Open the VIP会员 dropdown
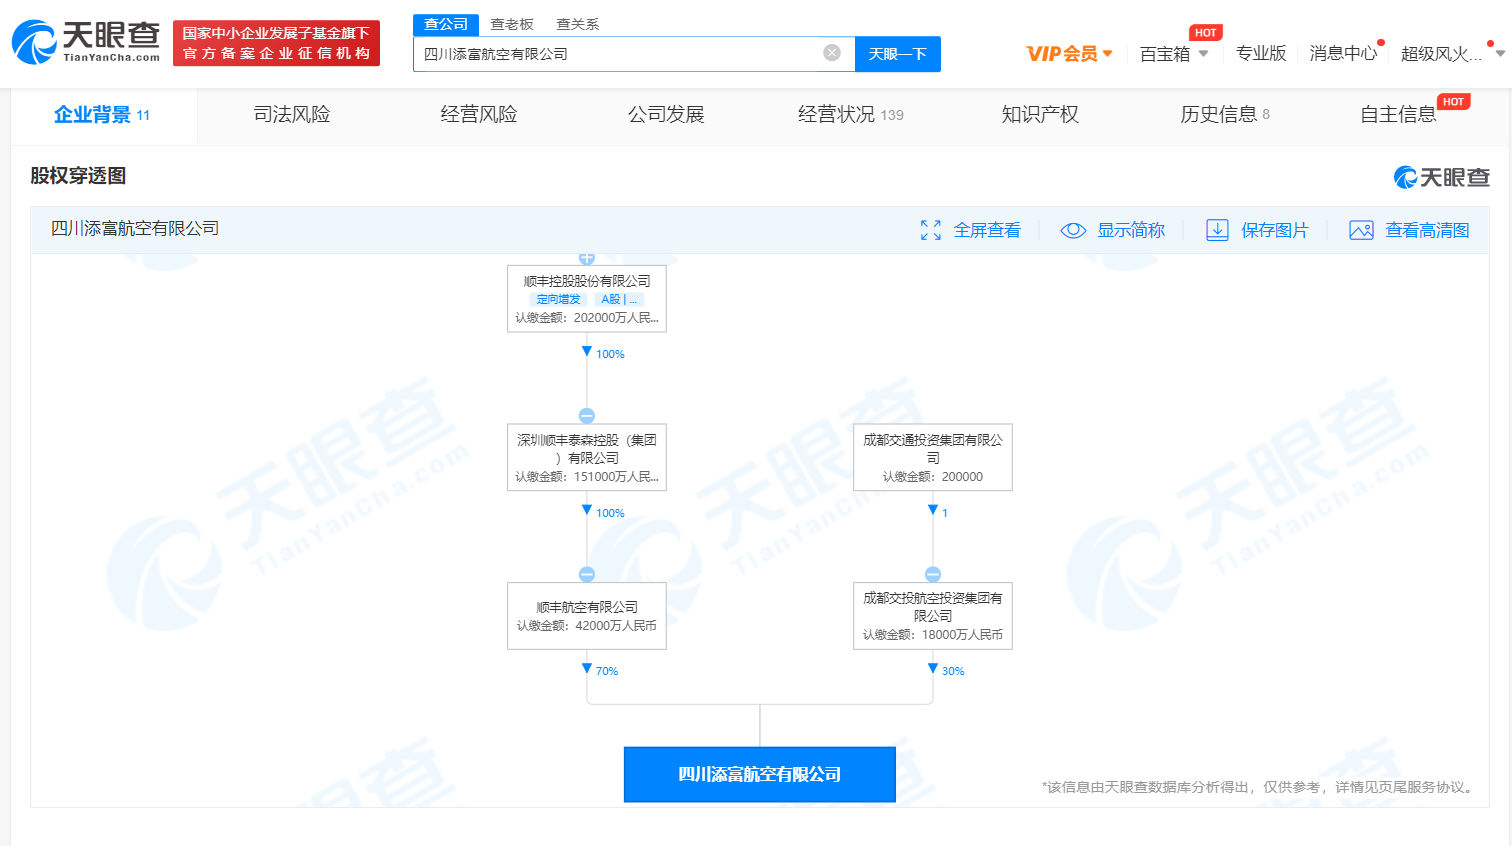 click(1069, 54)
